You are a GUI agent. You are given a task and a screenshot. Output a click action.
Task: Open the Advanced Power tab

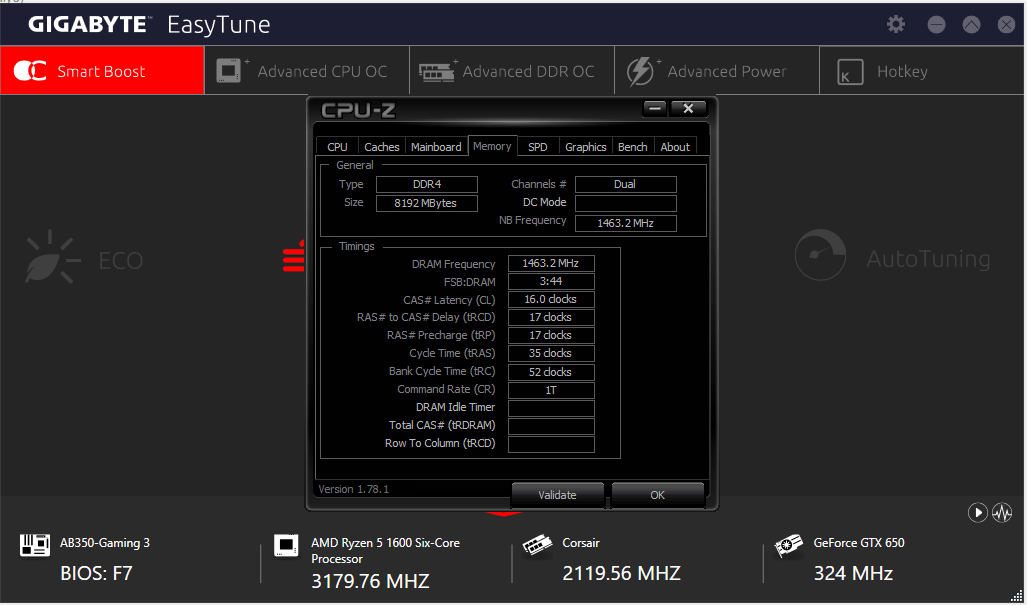pyautogui.click(x=717, y=71)
